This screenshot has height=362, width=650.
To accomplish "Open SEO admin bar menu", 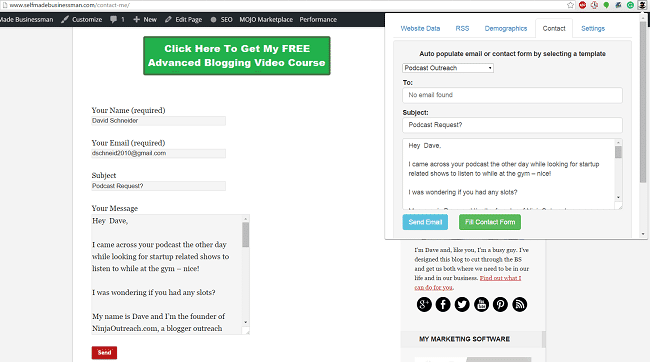I will pyautogui.click(x=221, y=19).
